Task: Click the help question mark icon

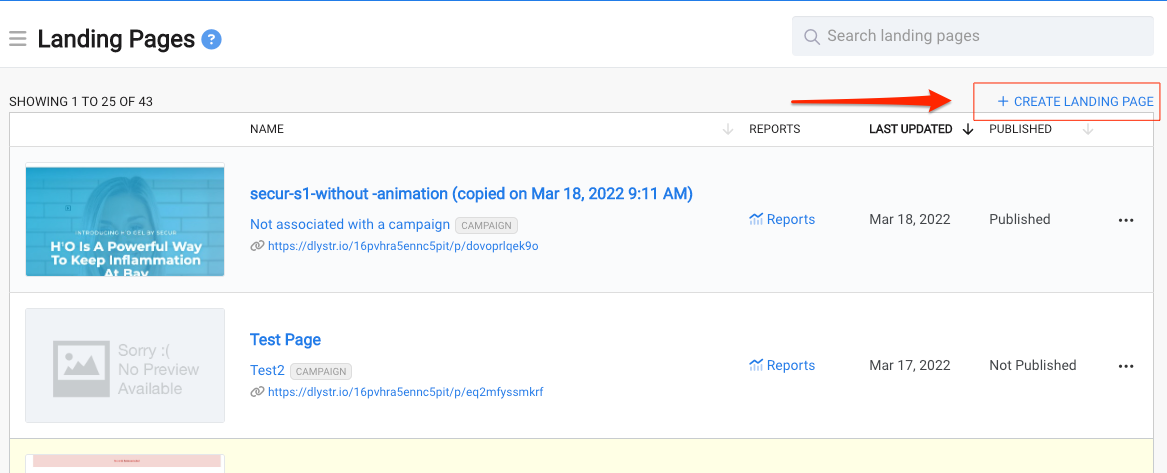Action: [x=211, y=39]
